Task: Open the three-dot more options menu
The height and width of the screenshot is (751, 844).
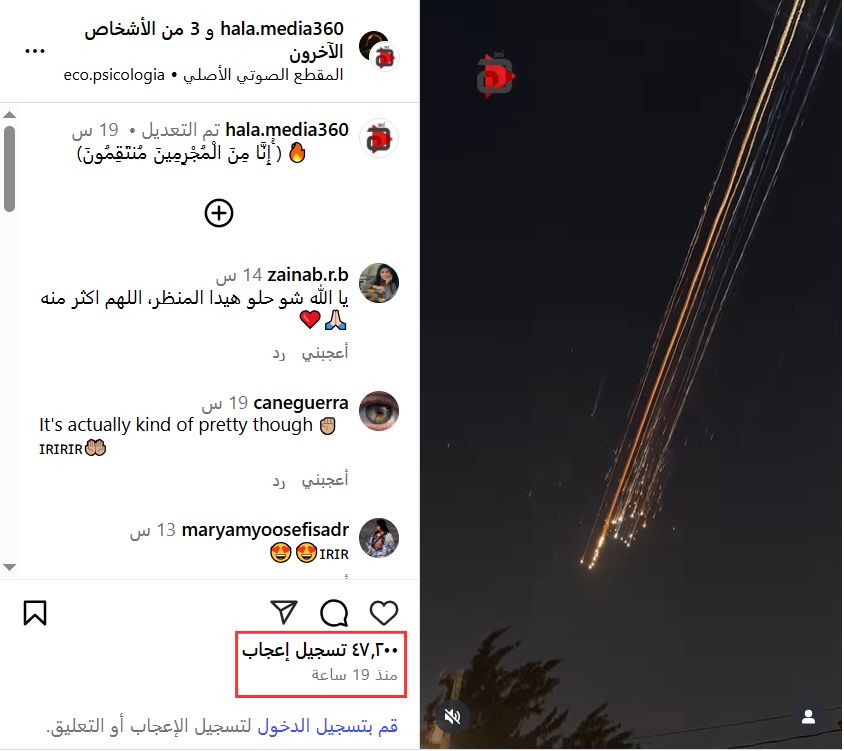Action: point(35,51)
